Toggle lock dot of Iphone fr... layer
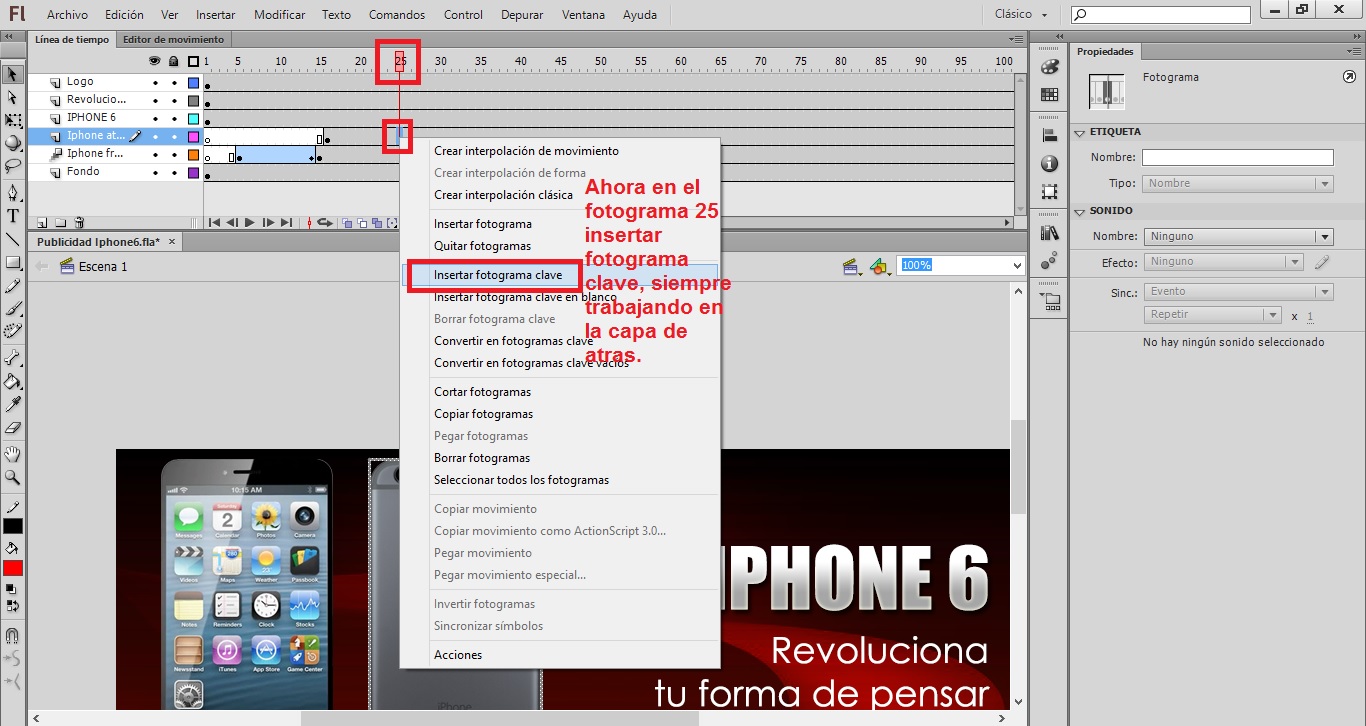The width and height of the screenshot is (1366, 726). click(x=174, y=154)
